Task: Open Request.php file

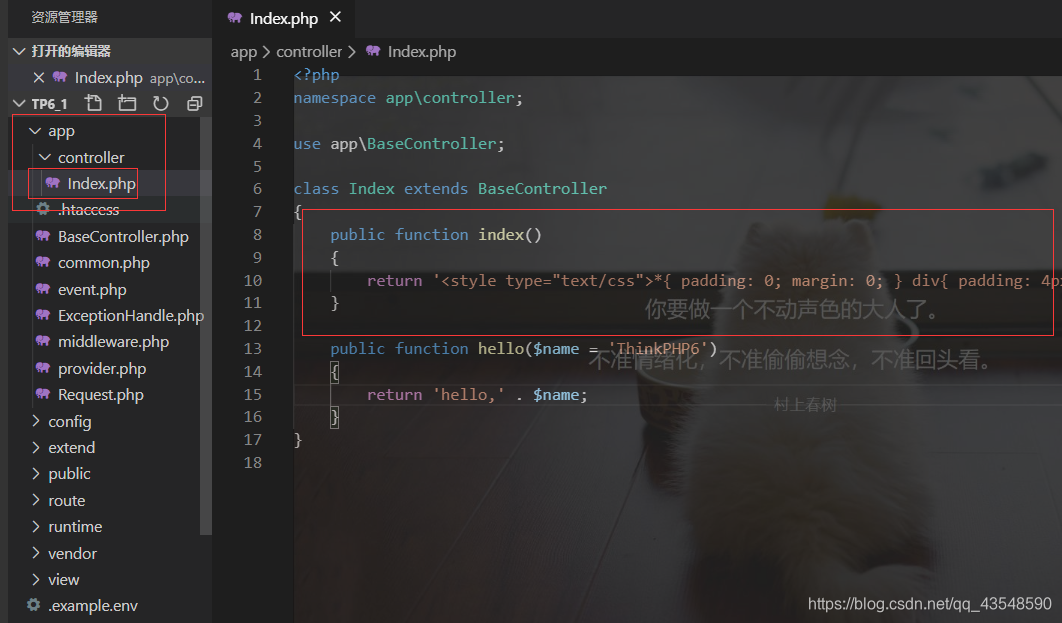Action: click(101, 395)
